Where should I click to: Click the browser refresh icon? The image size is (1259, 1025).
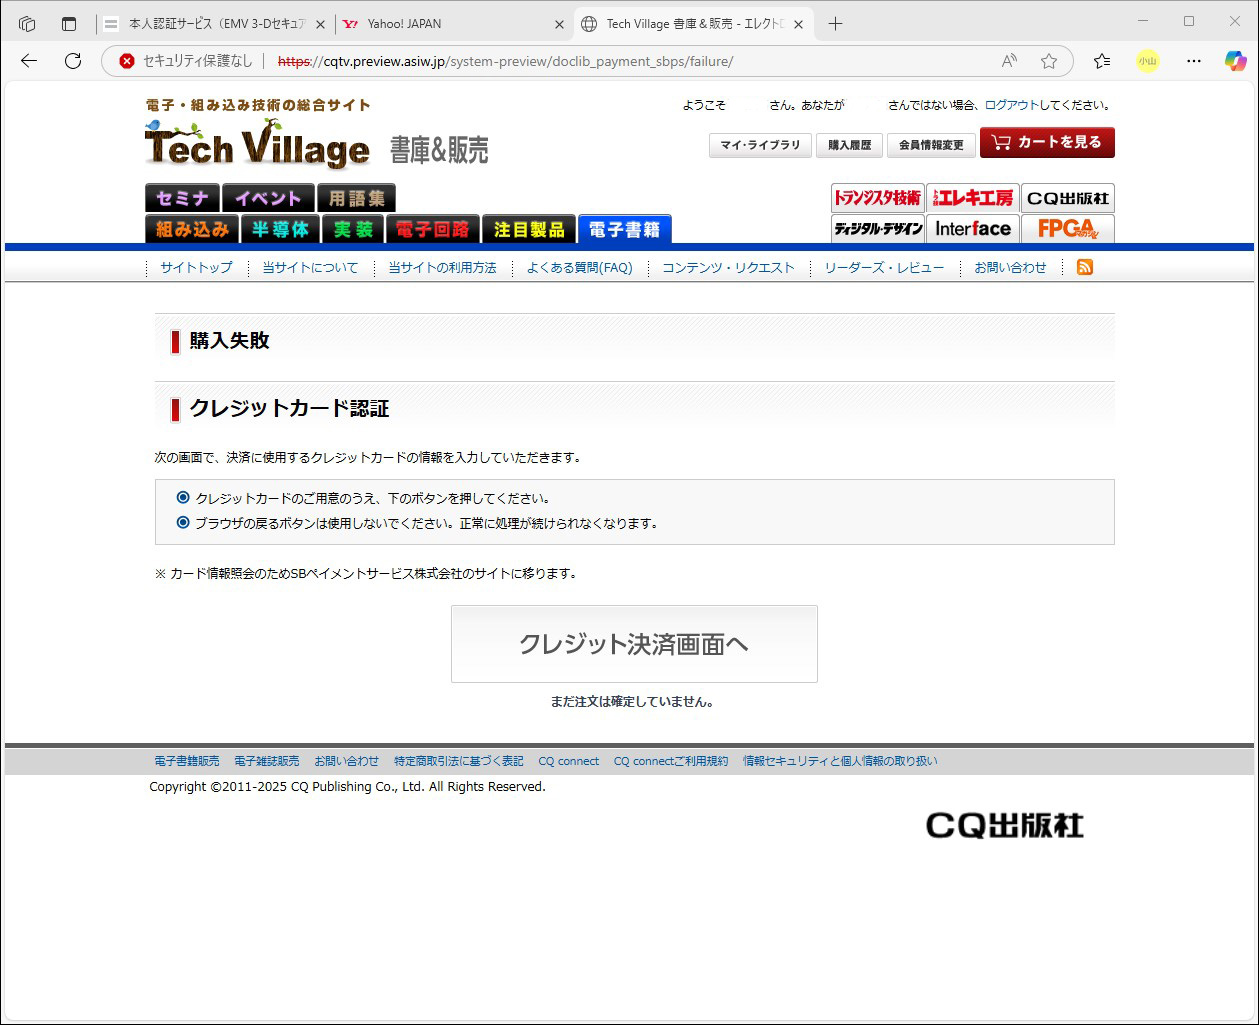pyautogui.click(x=73, y=61)
